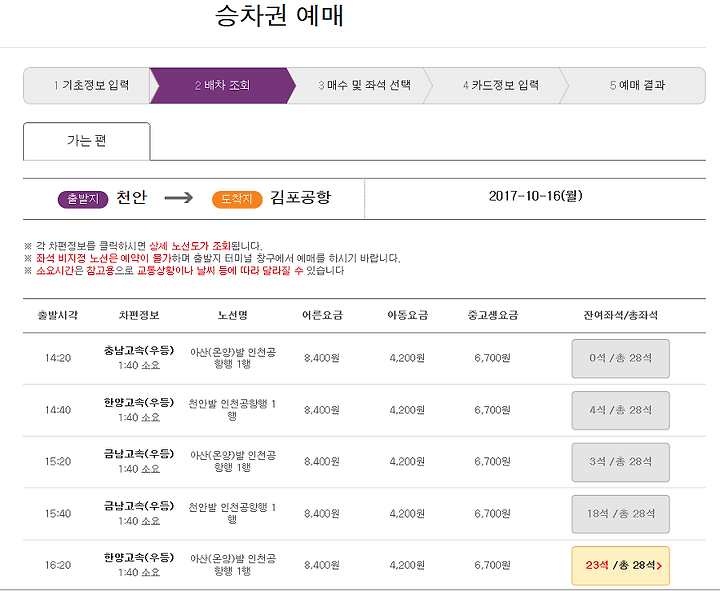Click the 중고생요금 column header
The width and height of the screenshot is (720, 591).
tap(493, 315)
